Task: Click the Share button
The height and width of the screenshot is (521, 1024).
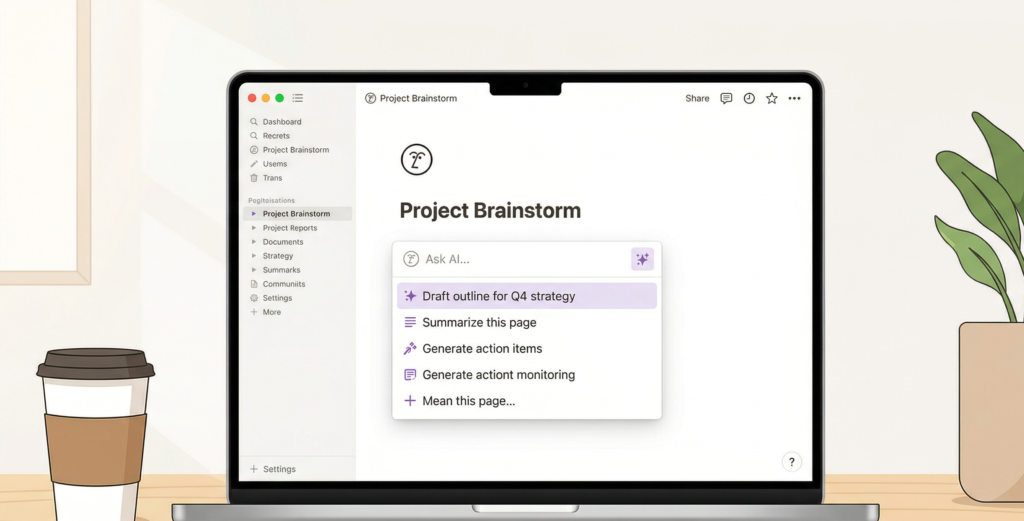Action: click(697, 98)
